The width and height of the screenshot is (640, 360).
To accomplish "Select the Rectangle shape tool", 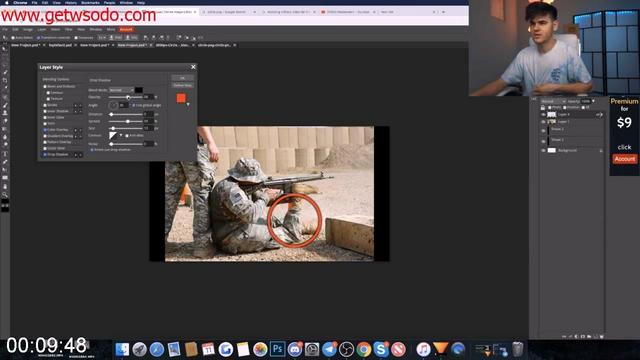I will (4, 178).
